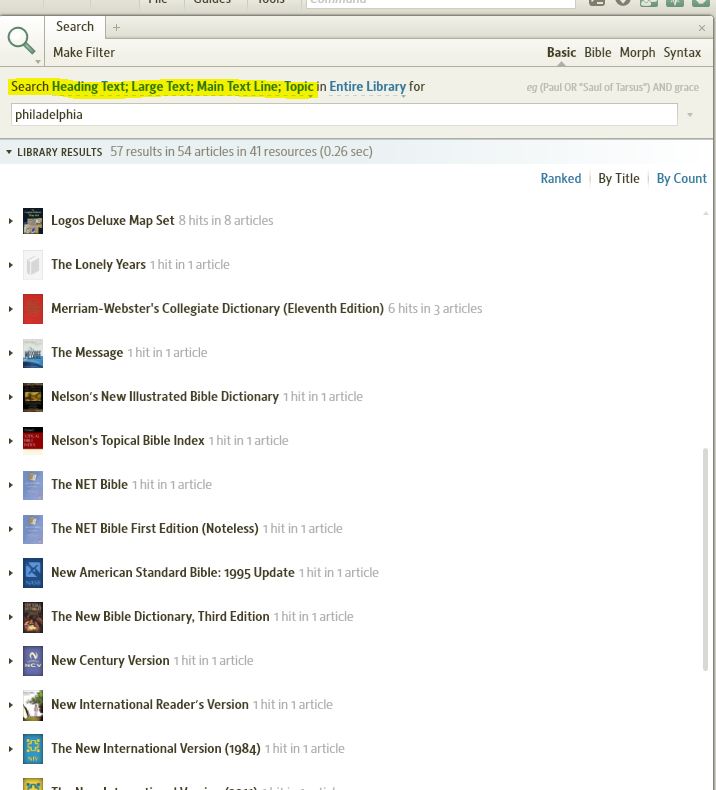716x790 pixels.
Task: Open the search fields dropdown (Heading Text…)
Action: [x=182, y=87]
